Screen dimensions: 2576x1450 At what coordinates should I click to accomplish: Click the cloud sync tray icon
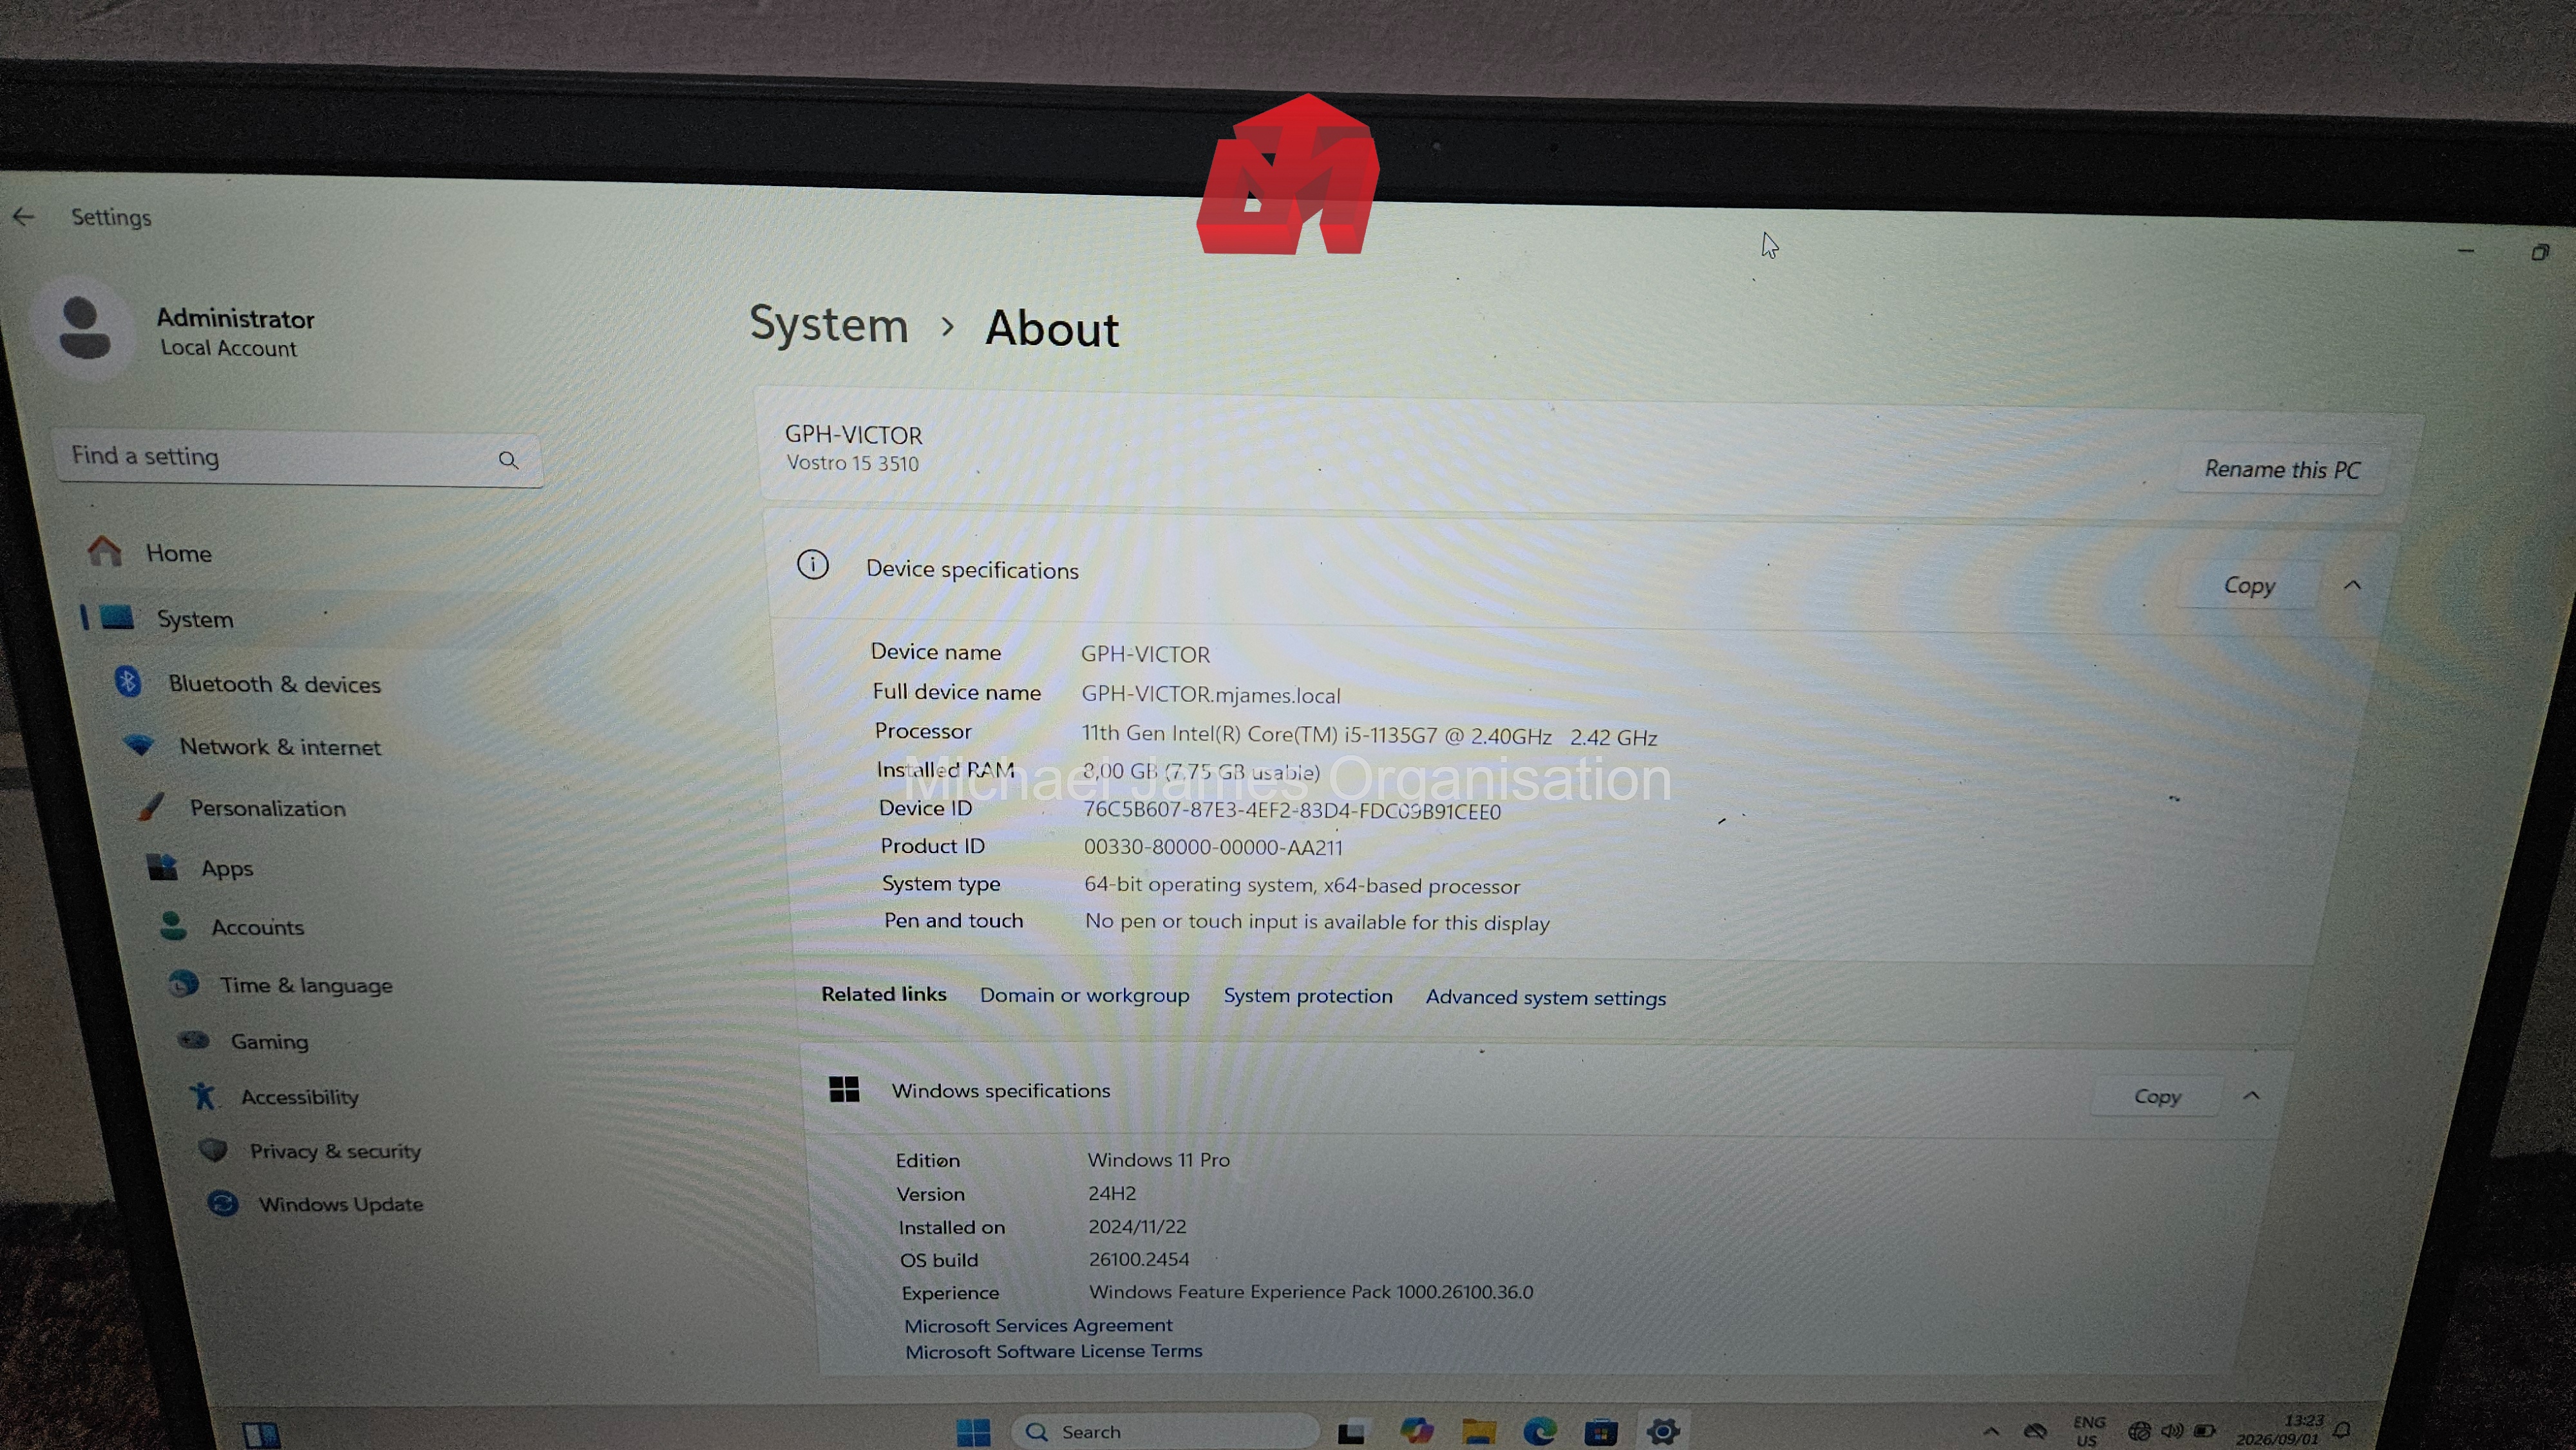[2035, 1432]
